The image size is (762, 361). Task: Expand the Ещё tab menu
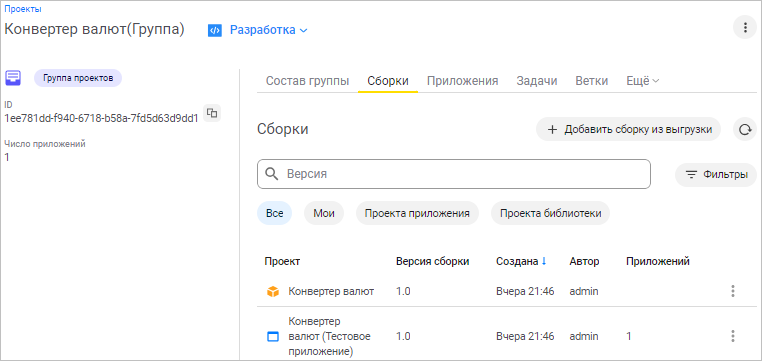pos(643,81)
